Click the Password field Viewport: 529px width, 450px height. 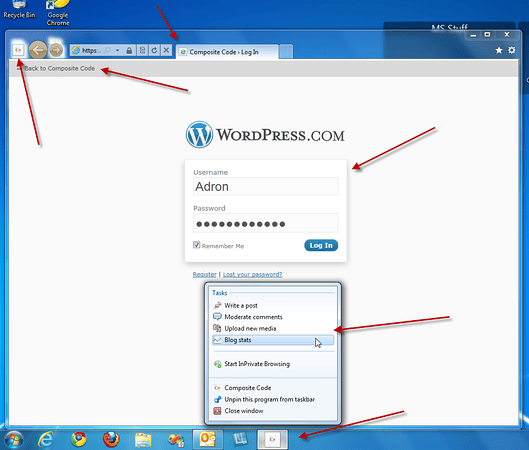(x=266, y=223)
